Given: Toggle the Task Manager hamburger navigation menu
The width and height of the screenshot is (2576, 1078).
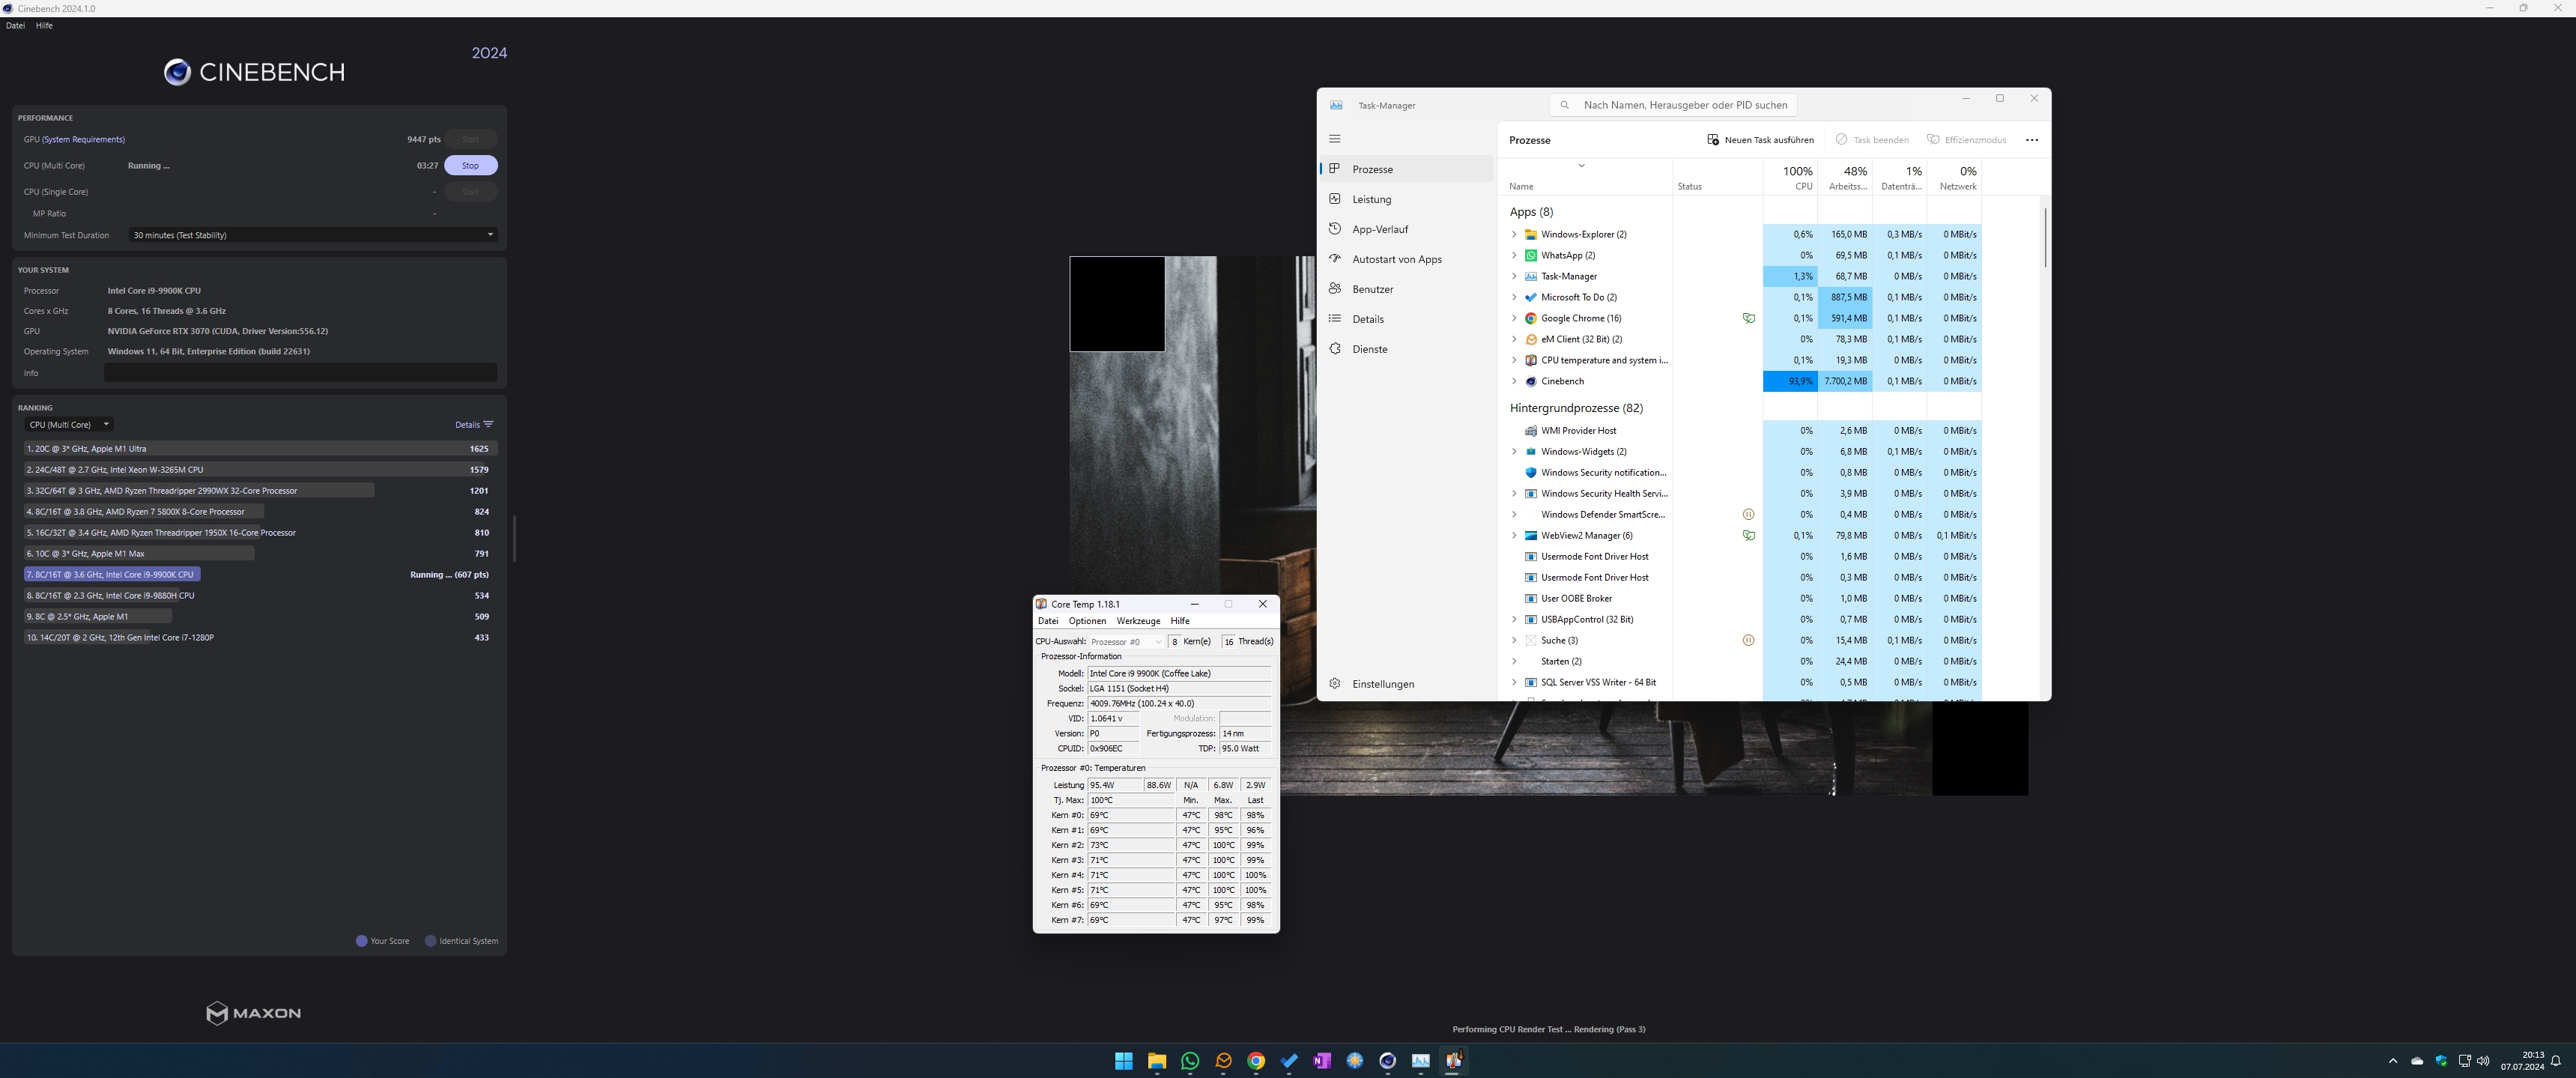Looking at the screenshot, I should [1335, 139].
